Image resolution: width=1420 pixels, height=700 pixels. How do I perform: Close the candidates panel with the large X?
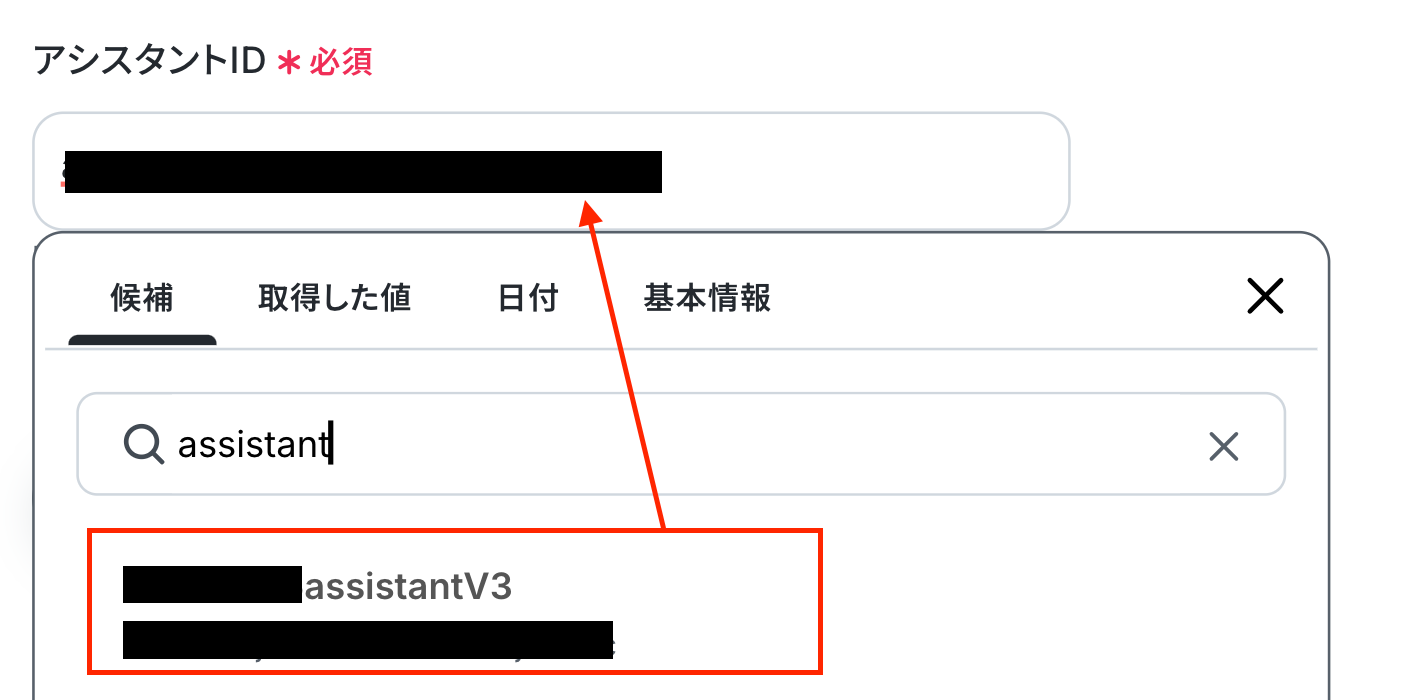tap(1265, 297)
